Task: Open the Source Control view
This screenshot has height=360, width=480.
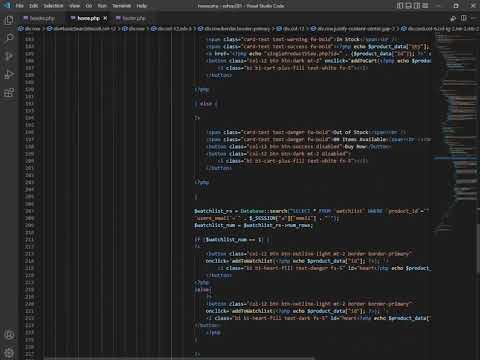Action: (x=9, y=56)
